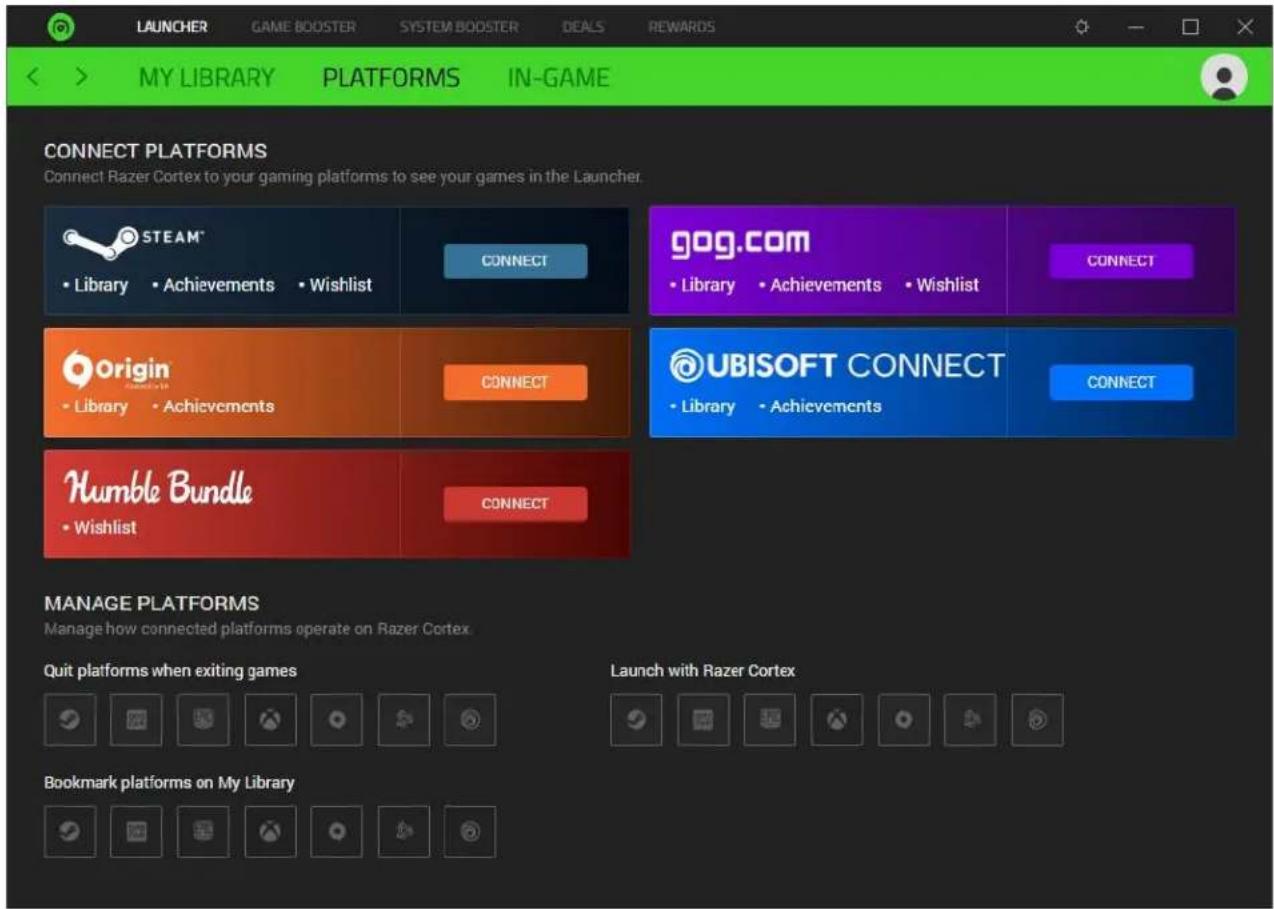Screen dimensions: 1274x909
Task: Switch to My Library section
Action: (x=206, y=78)
